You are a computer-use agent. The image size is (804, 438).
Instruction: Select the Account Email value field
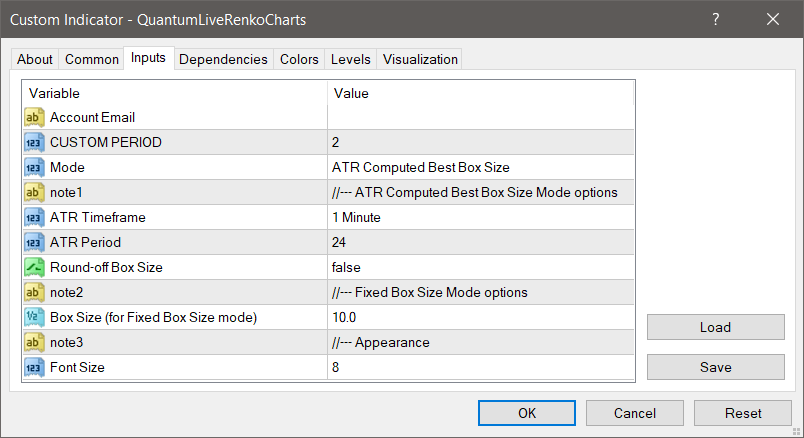[x=480, y=117]
